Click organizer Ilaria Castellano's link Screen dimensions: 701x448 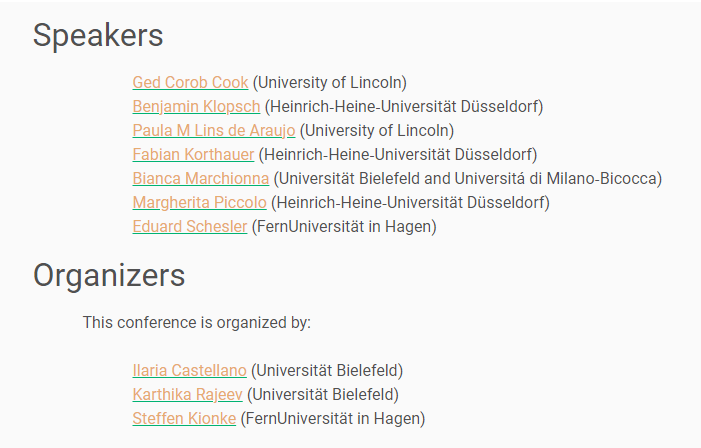pos(189,370)
